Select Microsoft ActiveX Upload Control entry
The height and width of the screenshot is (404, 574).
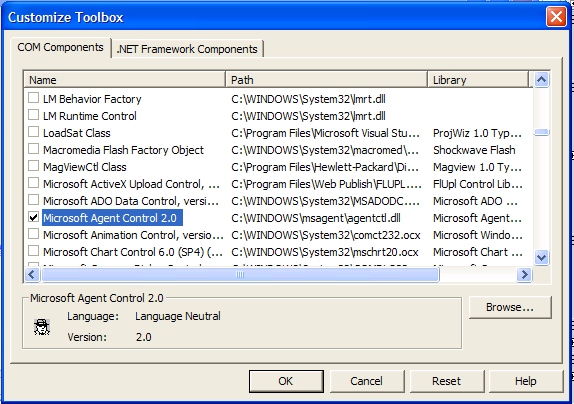point(131,184)
